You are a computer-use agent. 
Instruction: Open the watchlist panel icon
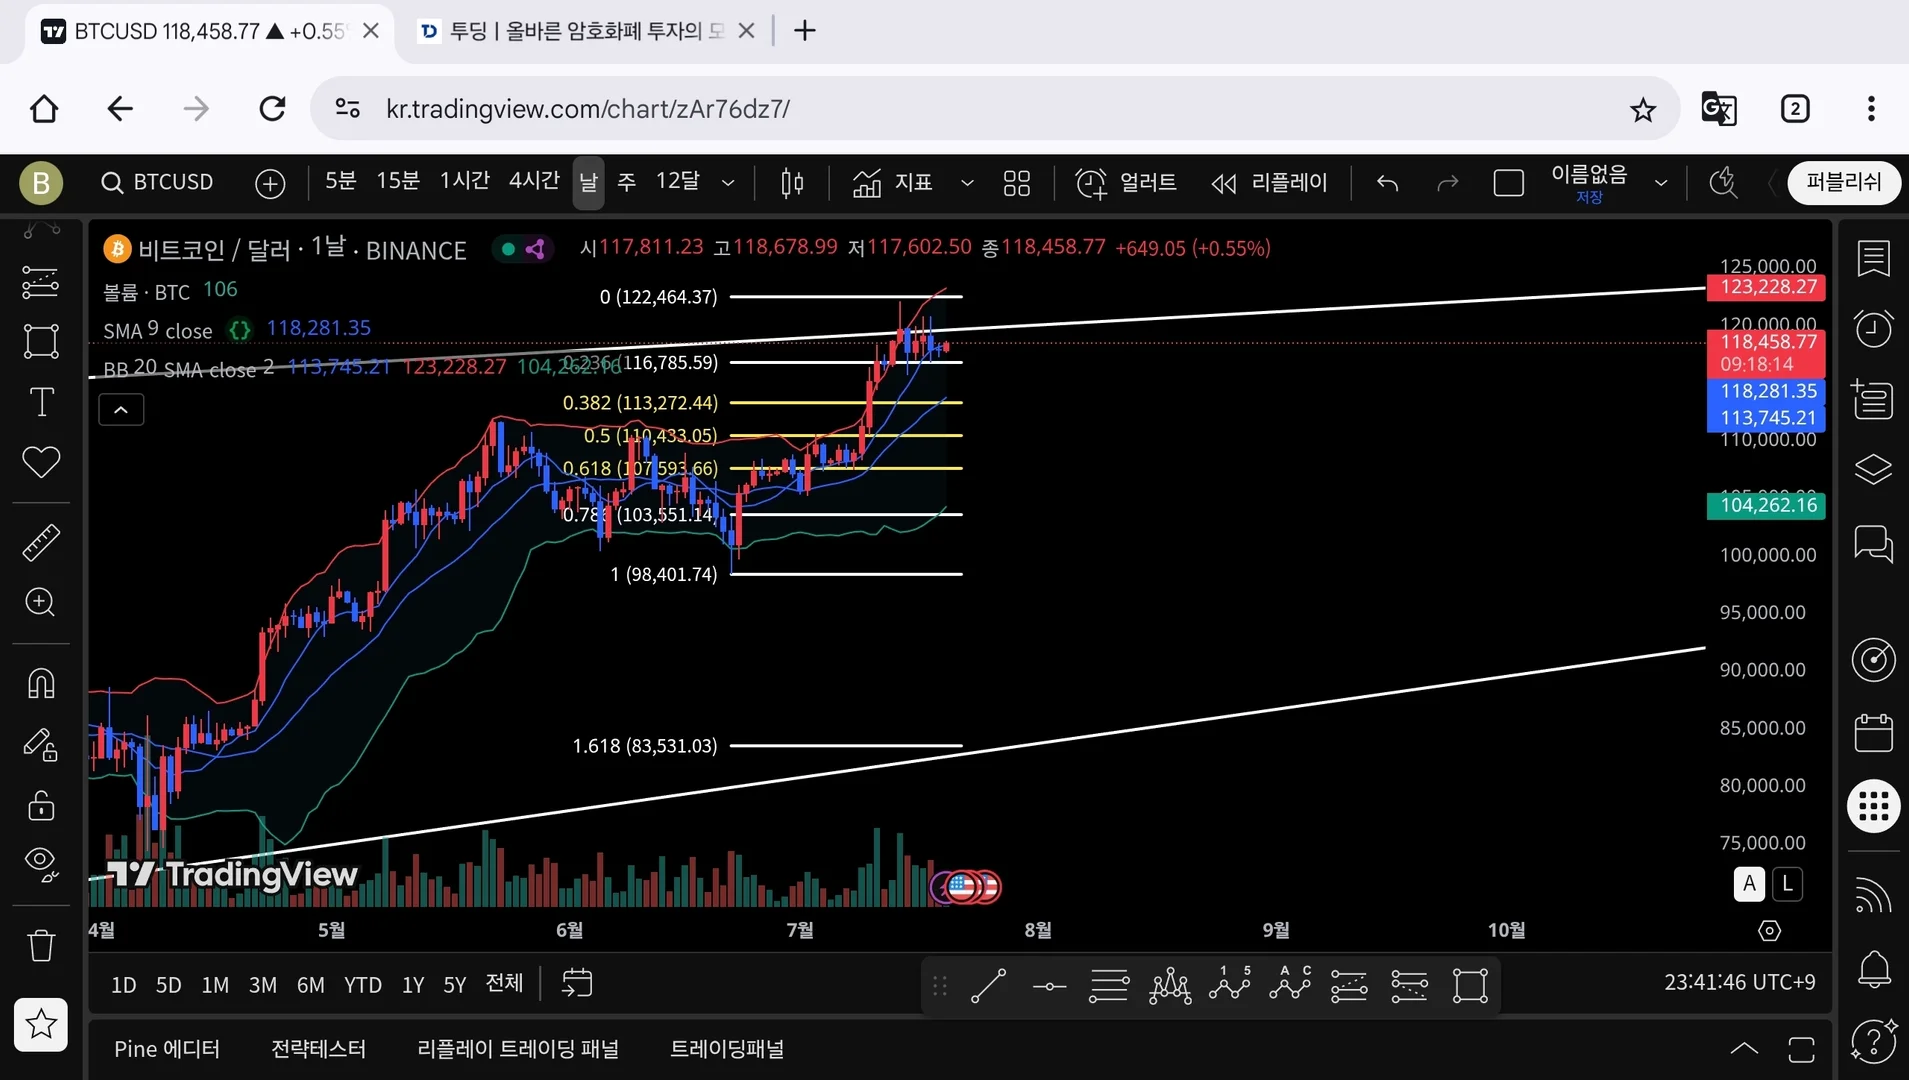1873,259
